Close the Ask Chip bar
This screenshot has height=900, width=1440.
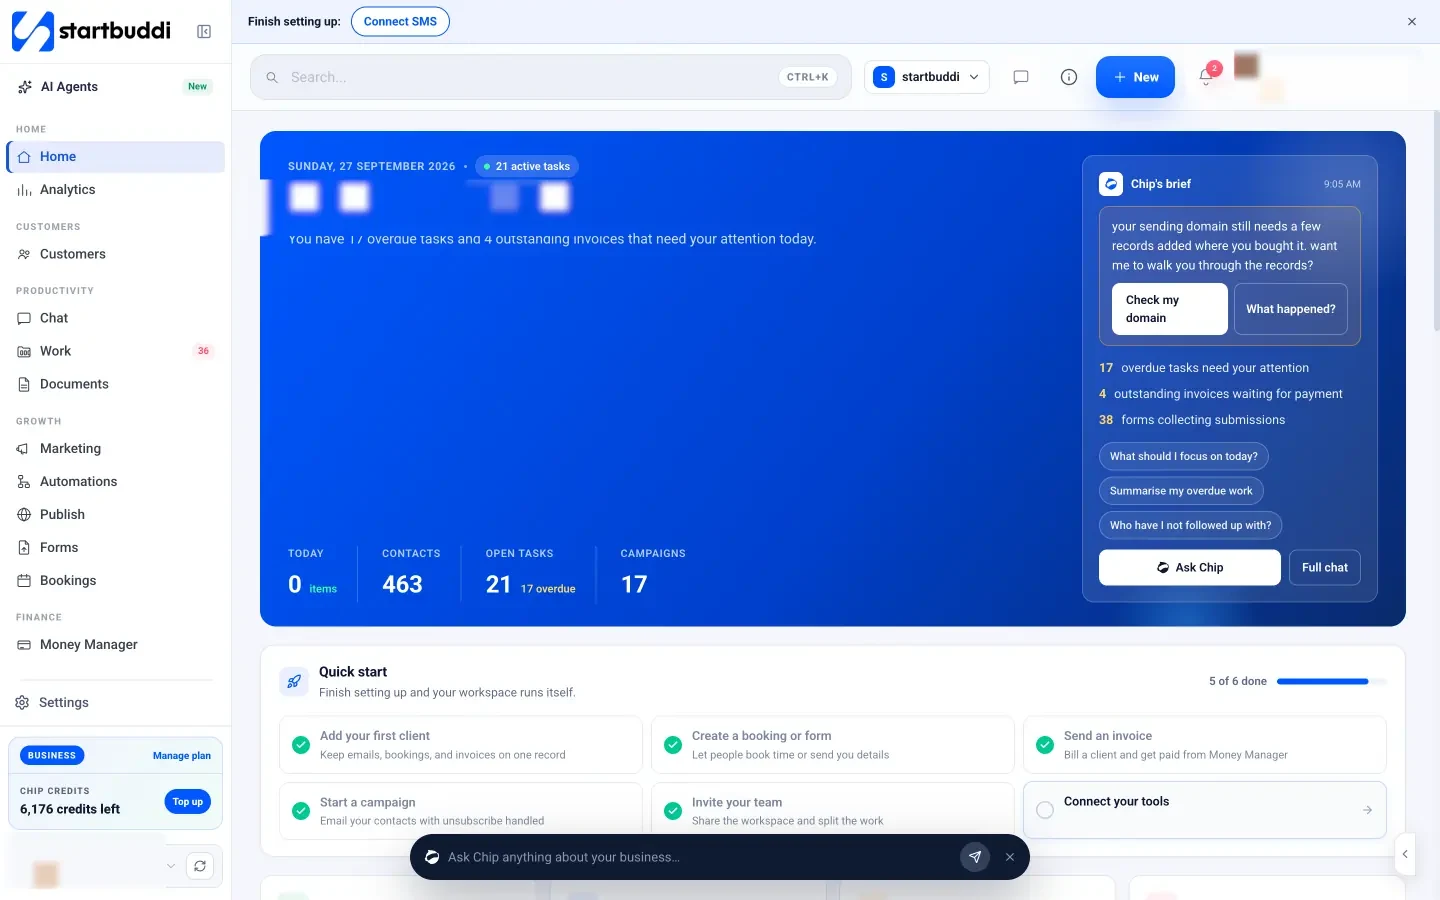(x=1010, y=857)
